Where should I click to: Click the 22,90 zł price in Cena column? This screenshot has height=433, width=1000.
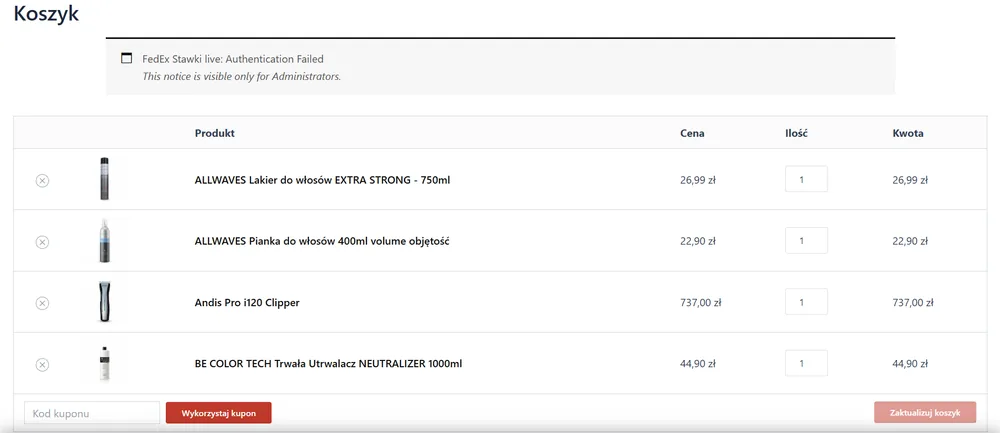698,242
